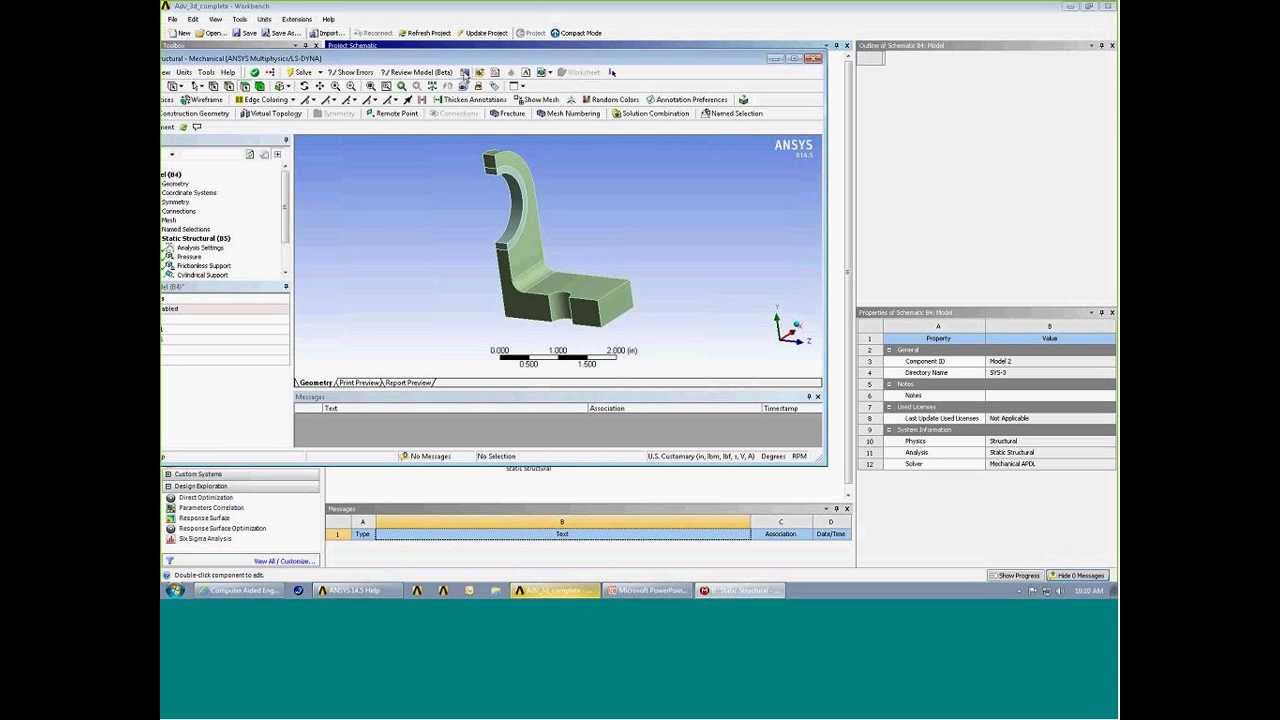
Task: Switch to the Geometry tab
Action: (315, 383)
